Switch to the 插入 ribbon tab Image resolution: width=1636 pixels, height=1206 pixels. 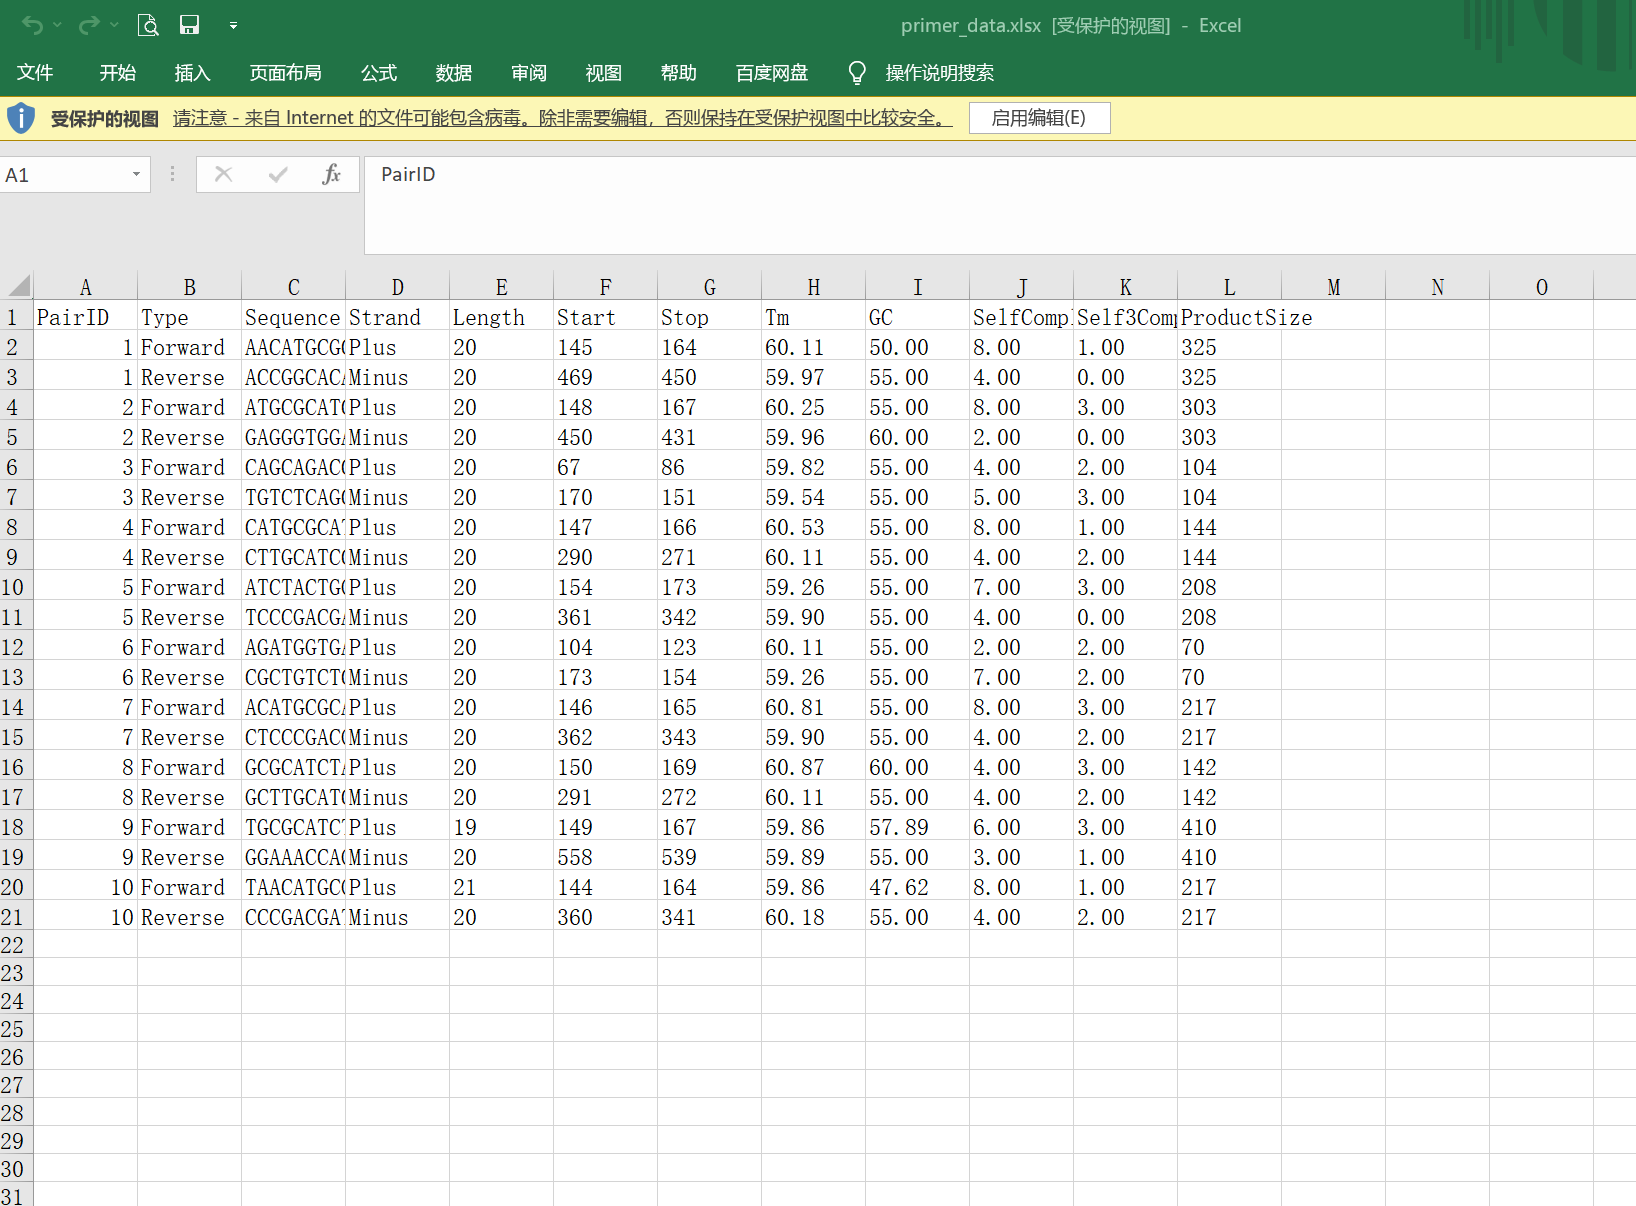coord(192,73)
